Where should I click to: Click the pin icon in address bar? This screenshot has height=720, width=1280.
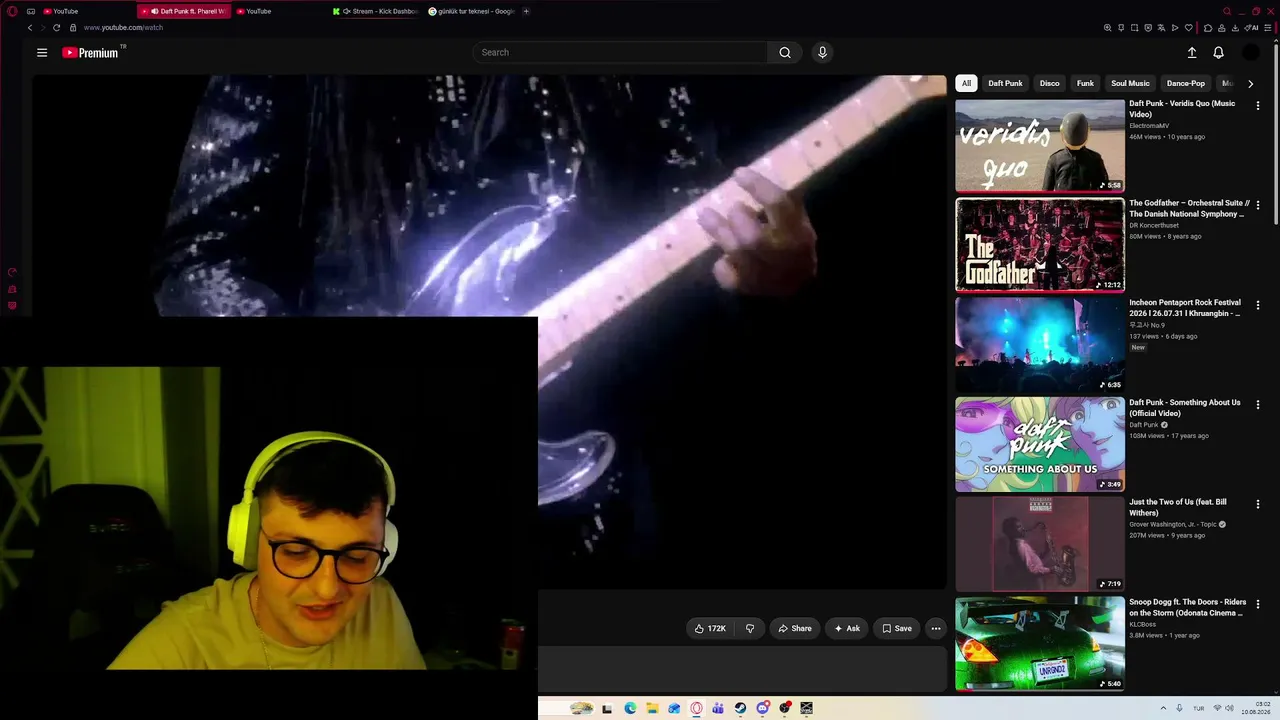point(1121,28)
